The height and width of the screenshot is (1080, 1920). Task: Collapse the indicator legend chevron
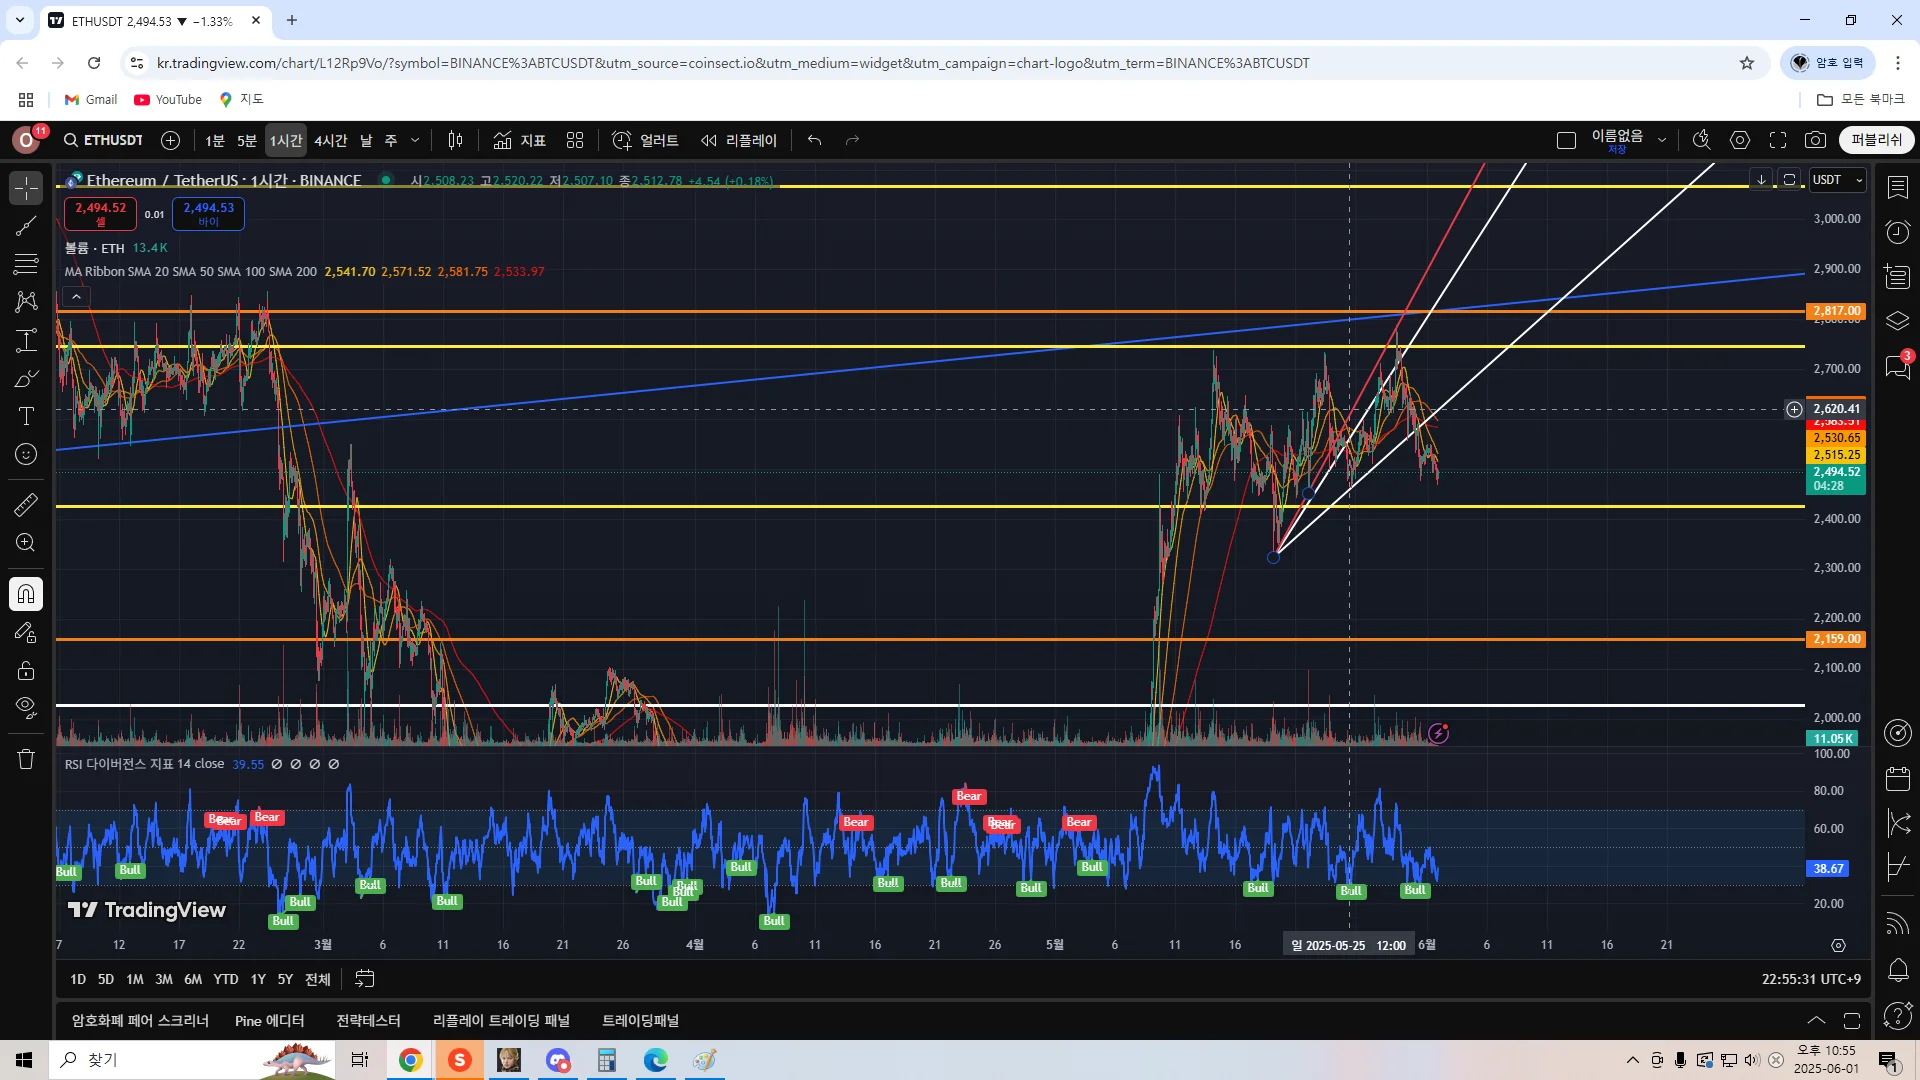pyautogui.click(x=76, y=297)
